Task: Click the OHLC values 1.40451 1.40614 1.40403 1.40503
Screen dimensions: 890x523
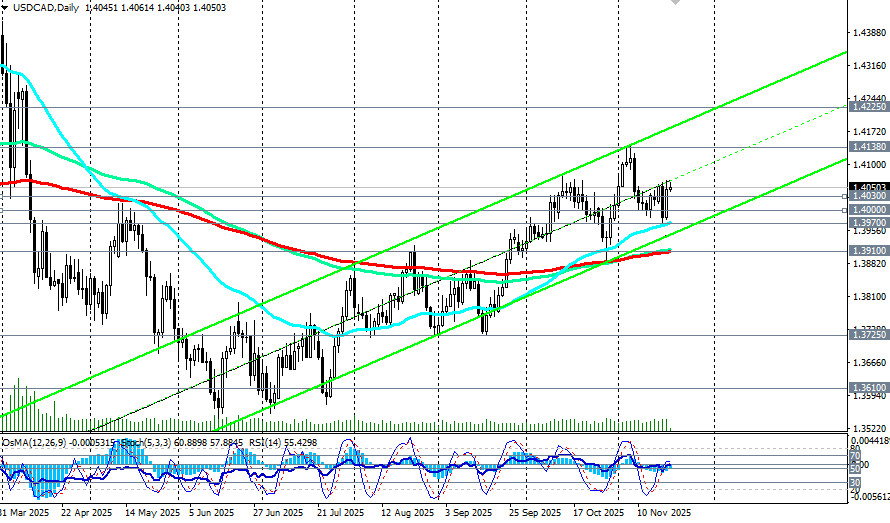Action: (155, 8)
